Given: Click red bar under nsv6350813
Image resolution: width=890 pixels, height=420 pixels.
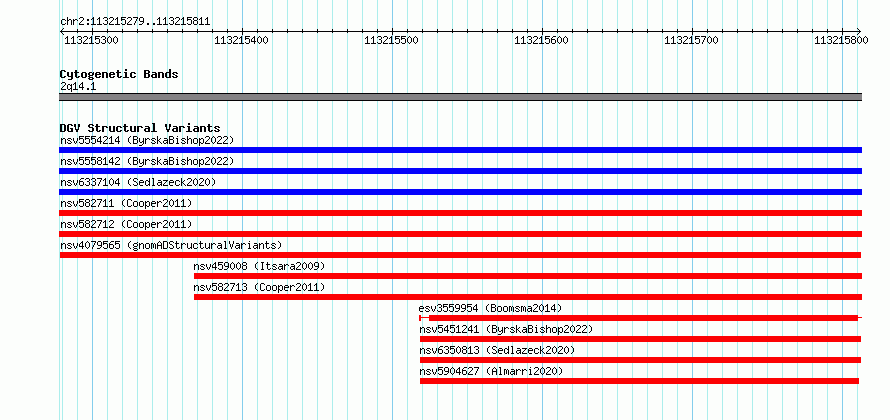Looking at the screenshot, I should pos(640,360).
